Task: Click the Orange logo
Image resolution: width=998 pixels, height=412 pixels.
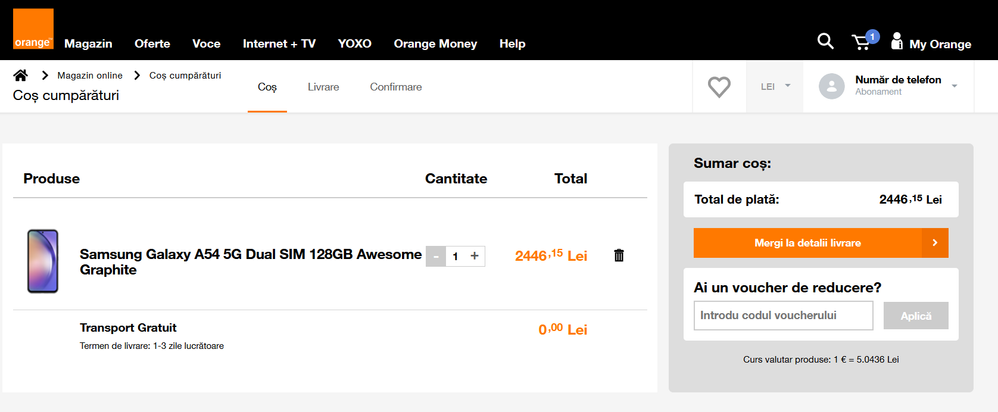Action: coord(31,29)
